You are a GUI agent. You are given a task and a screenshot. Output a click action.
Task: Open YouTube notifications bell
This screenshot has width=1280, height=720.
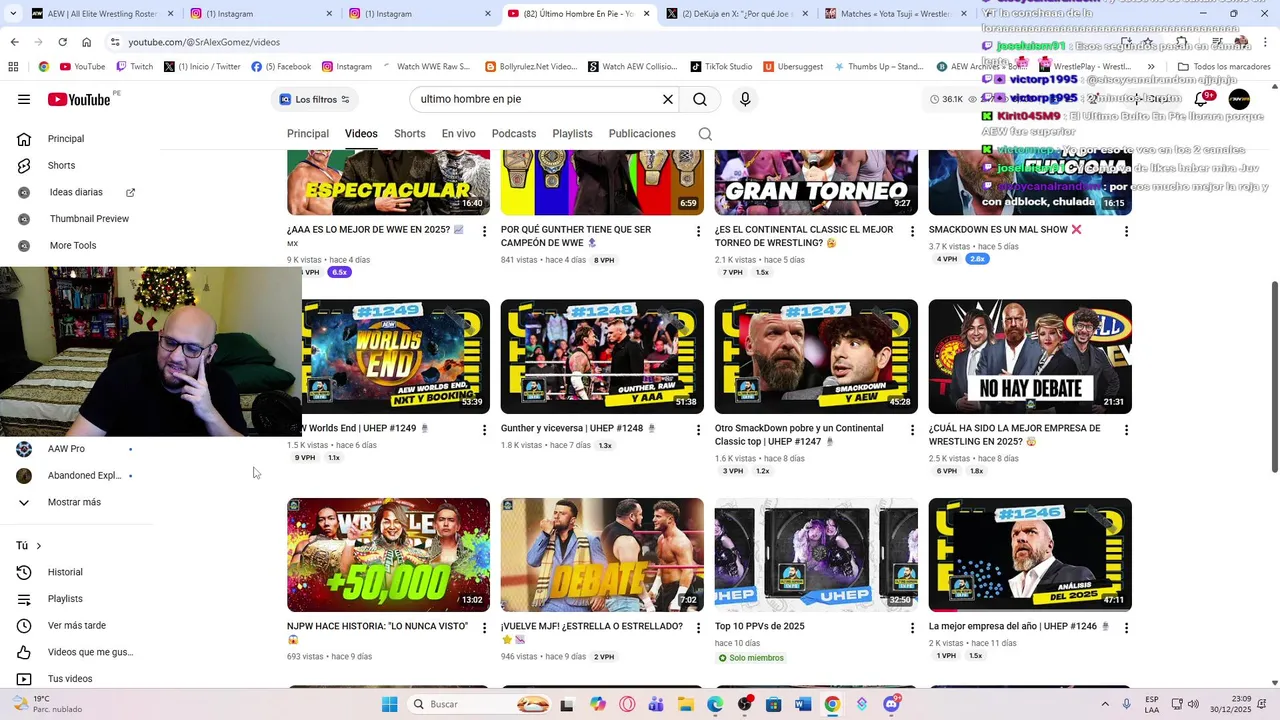tap(1201, 99)
